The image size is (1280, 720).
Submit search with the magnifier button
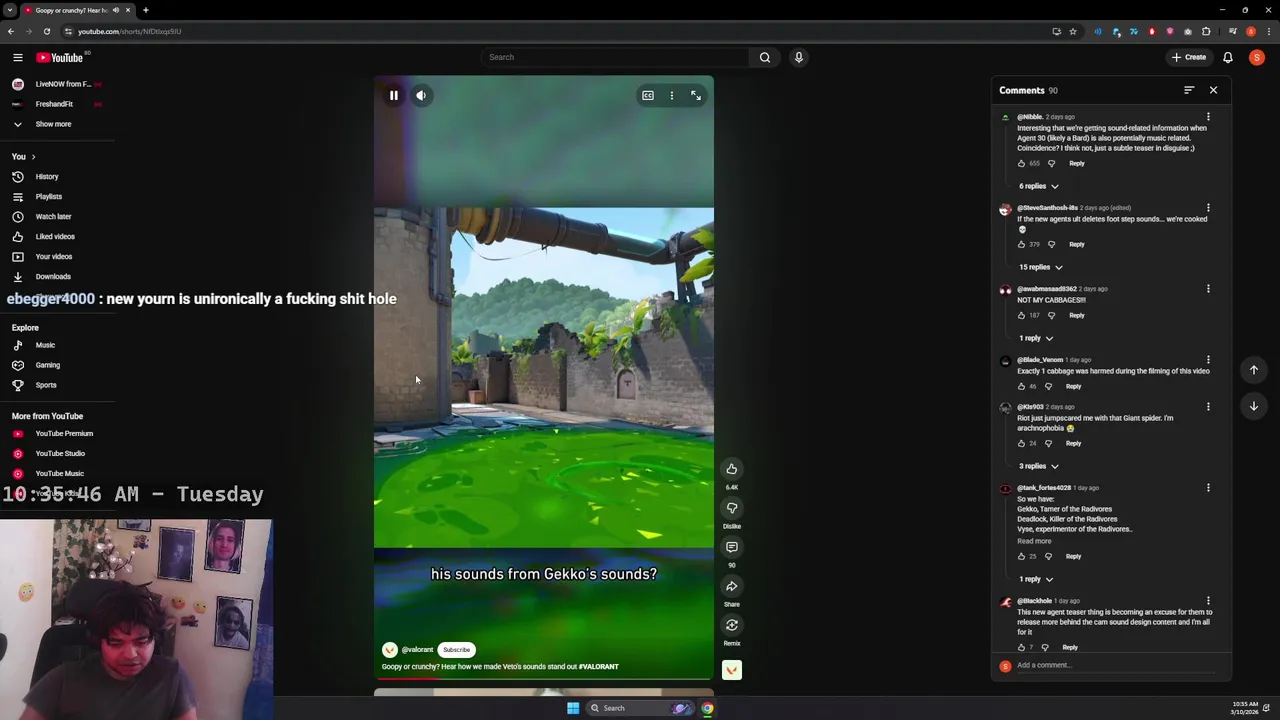coord(765,57)
